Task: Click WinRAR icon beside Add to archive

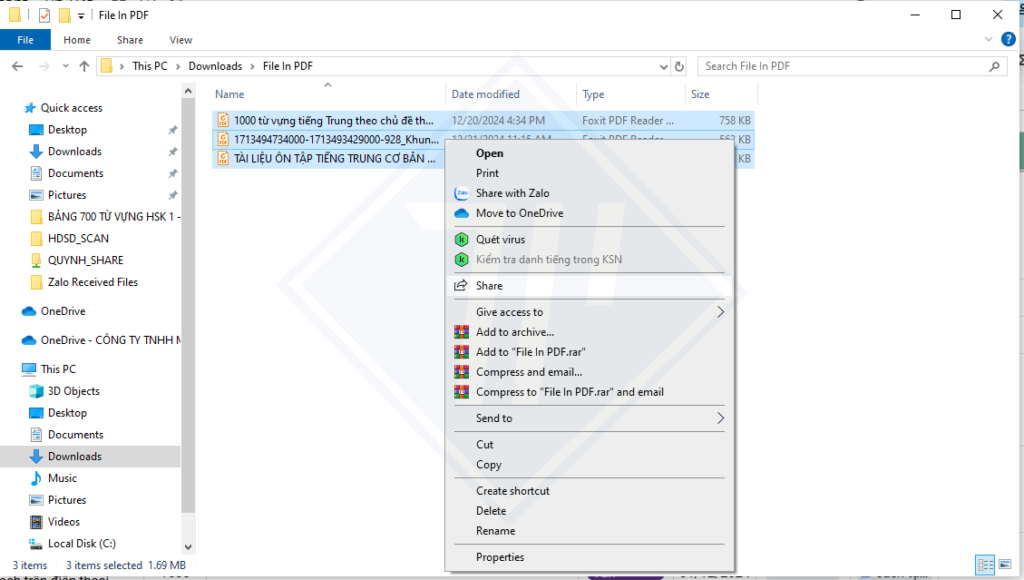Action: coord(461,332)
